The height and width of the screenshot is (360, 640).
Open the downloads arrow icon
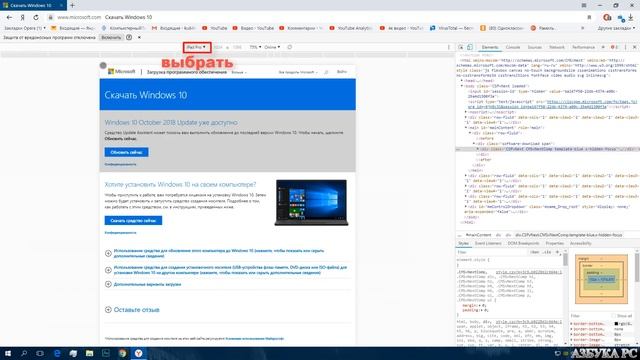coord(631,17)
